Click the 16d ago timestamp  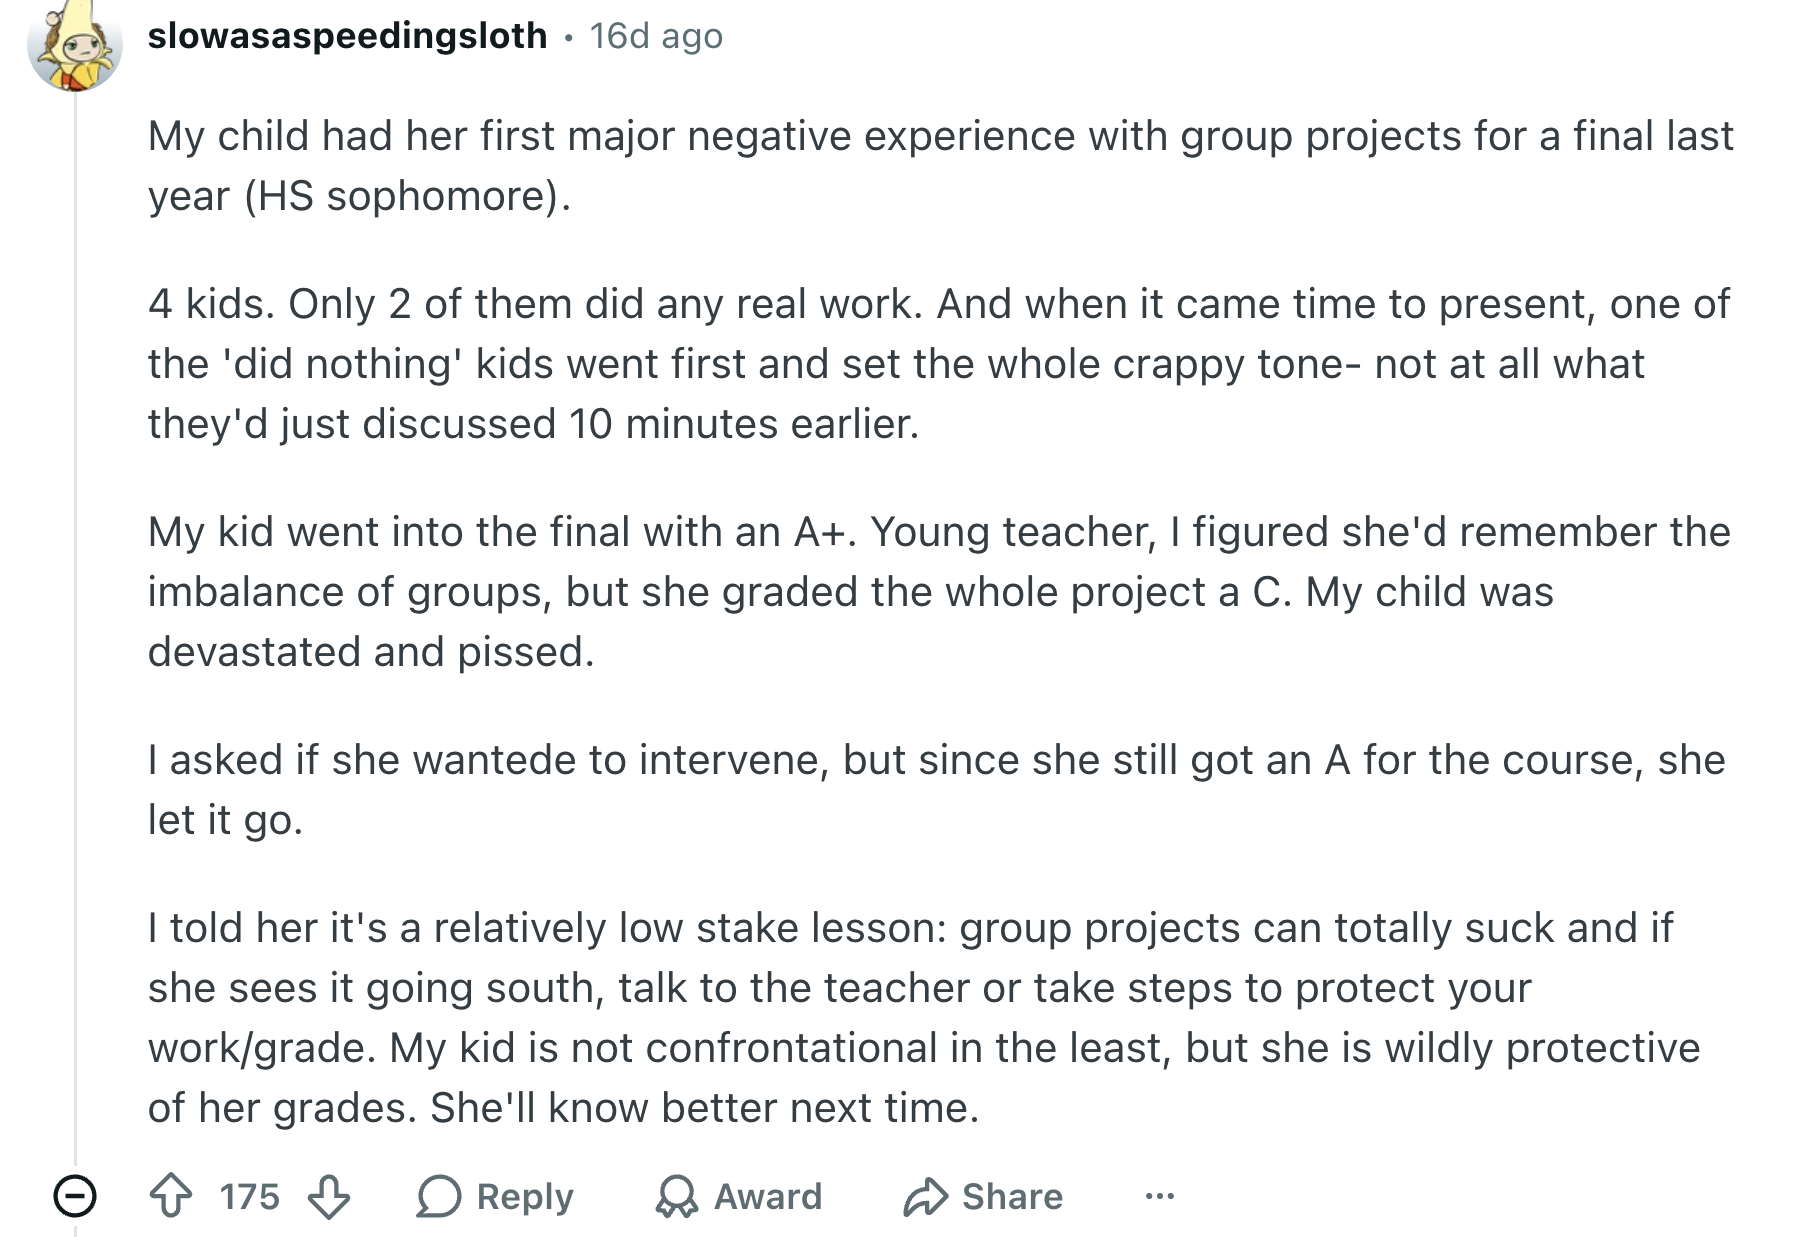click(x=656, y=36)
